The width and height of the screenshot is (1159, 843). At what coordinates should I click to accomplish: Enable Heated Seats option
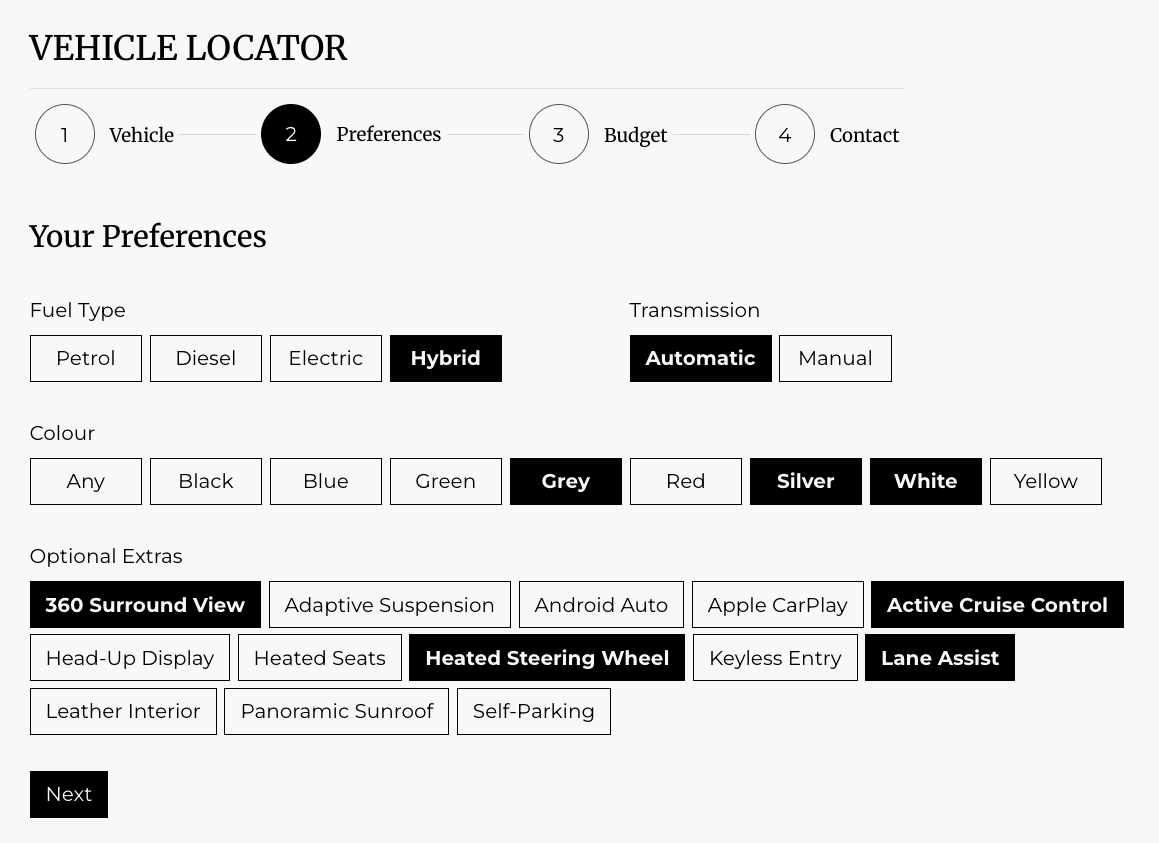[x=320, y=658]
